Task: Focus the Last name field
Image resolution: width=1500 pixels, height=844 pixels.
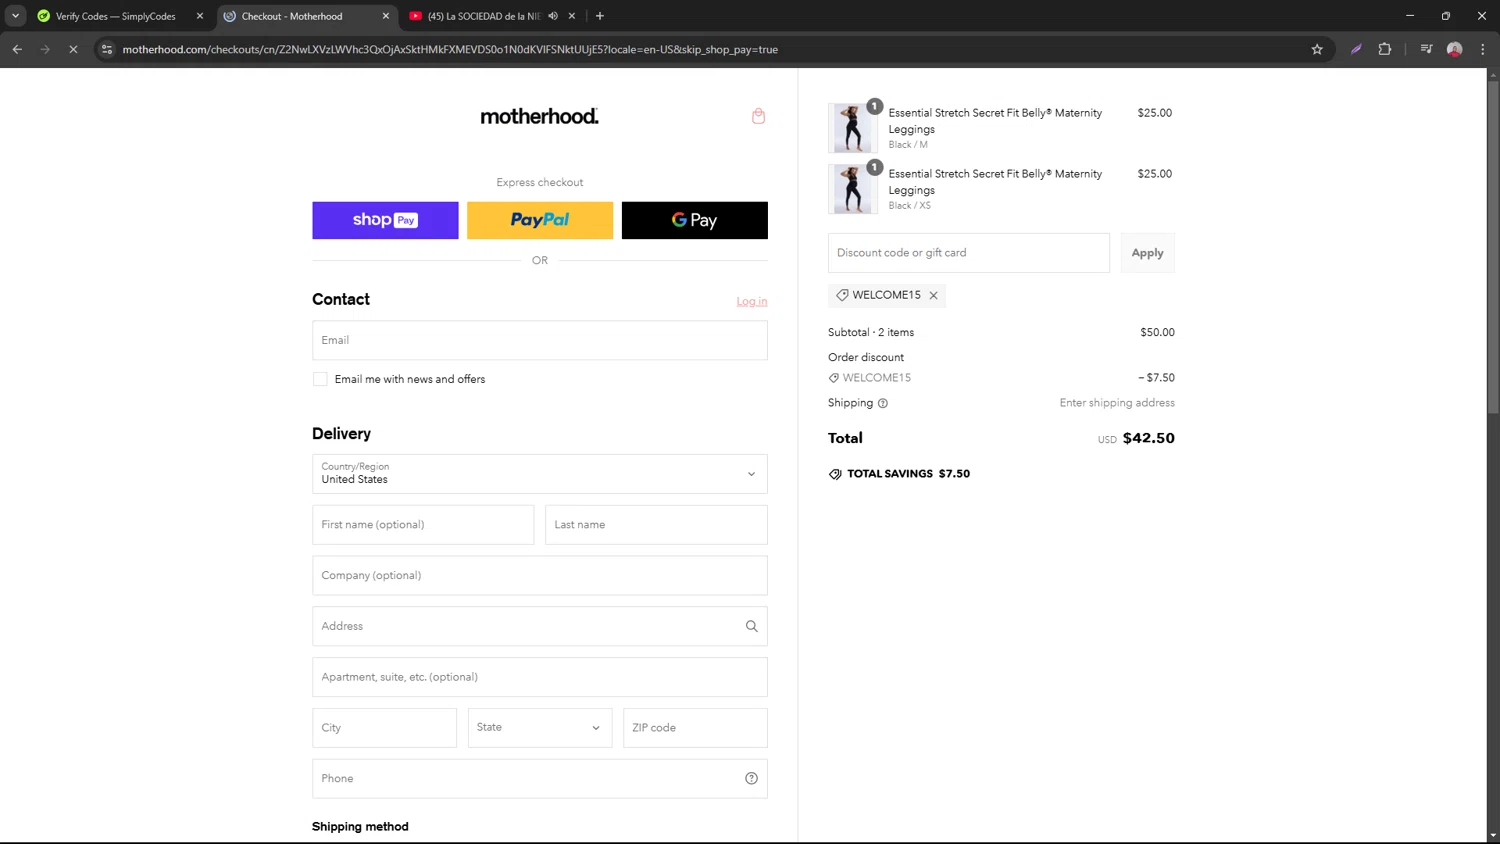Action: (x=656, y=525)
